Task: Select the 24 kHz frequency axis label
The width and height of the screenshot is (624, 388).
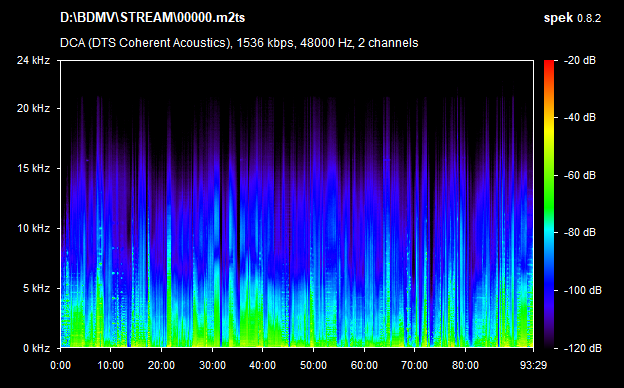Action: click(33, 60)
